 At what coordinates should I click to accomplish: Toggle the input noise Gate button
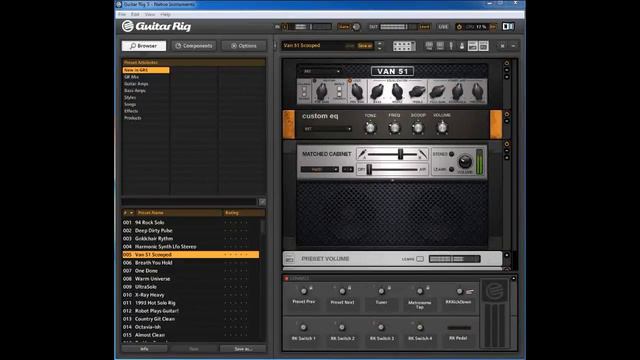344,27
